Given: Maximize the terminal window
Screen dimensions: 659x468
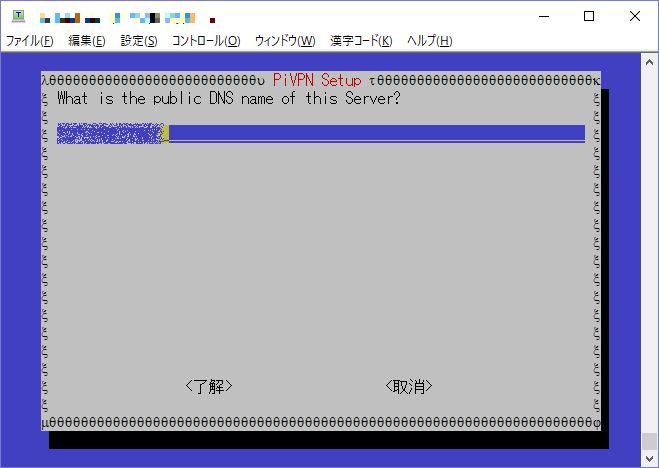Looking at the screenshot, I should click(589, 16).
